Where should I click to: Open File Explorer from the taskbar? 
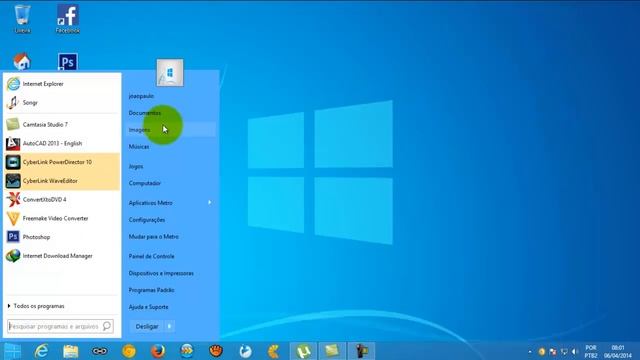(x=71, y=351)
